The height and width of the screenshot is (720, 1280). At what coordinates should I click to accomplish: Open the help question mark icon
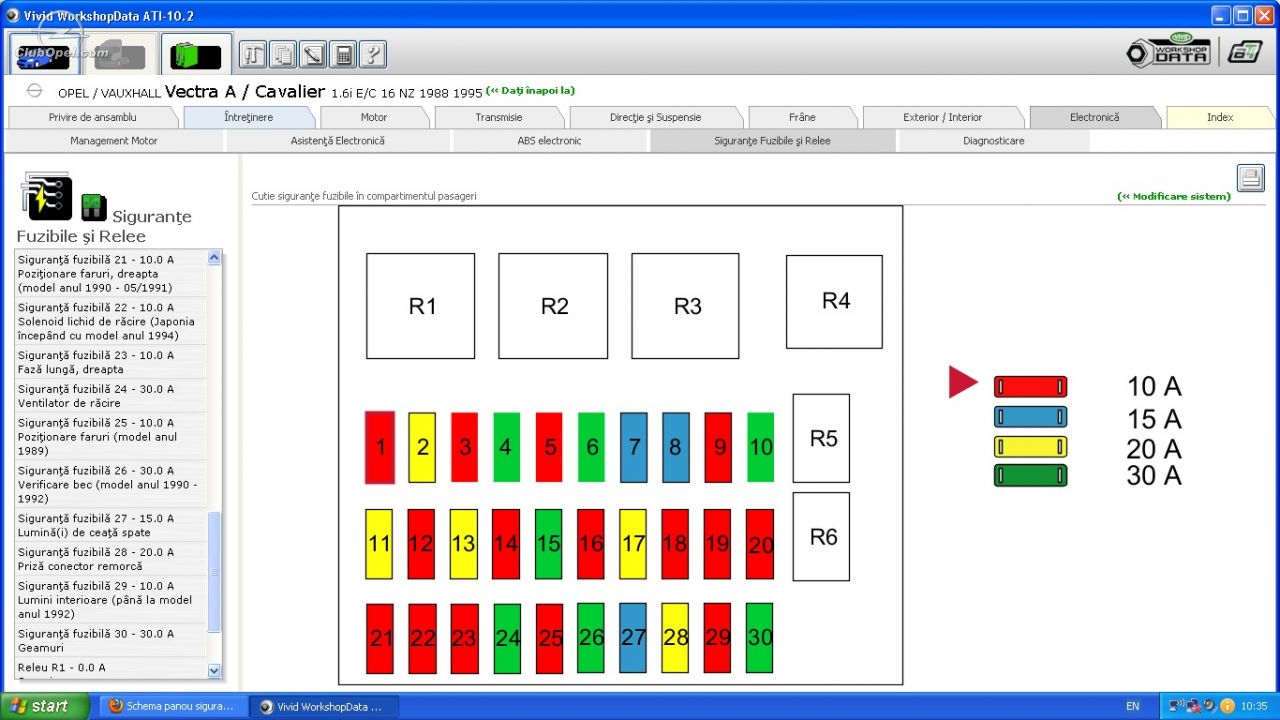click(x=373, y=55)
